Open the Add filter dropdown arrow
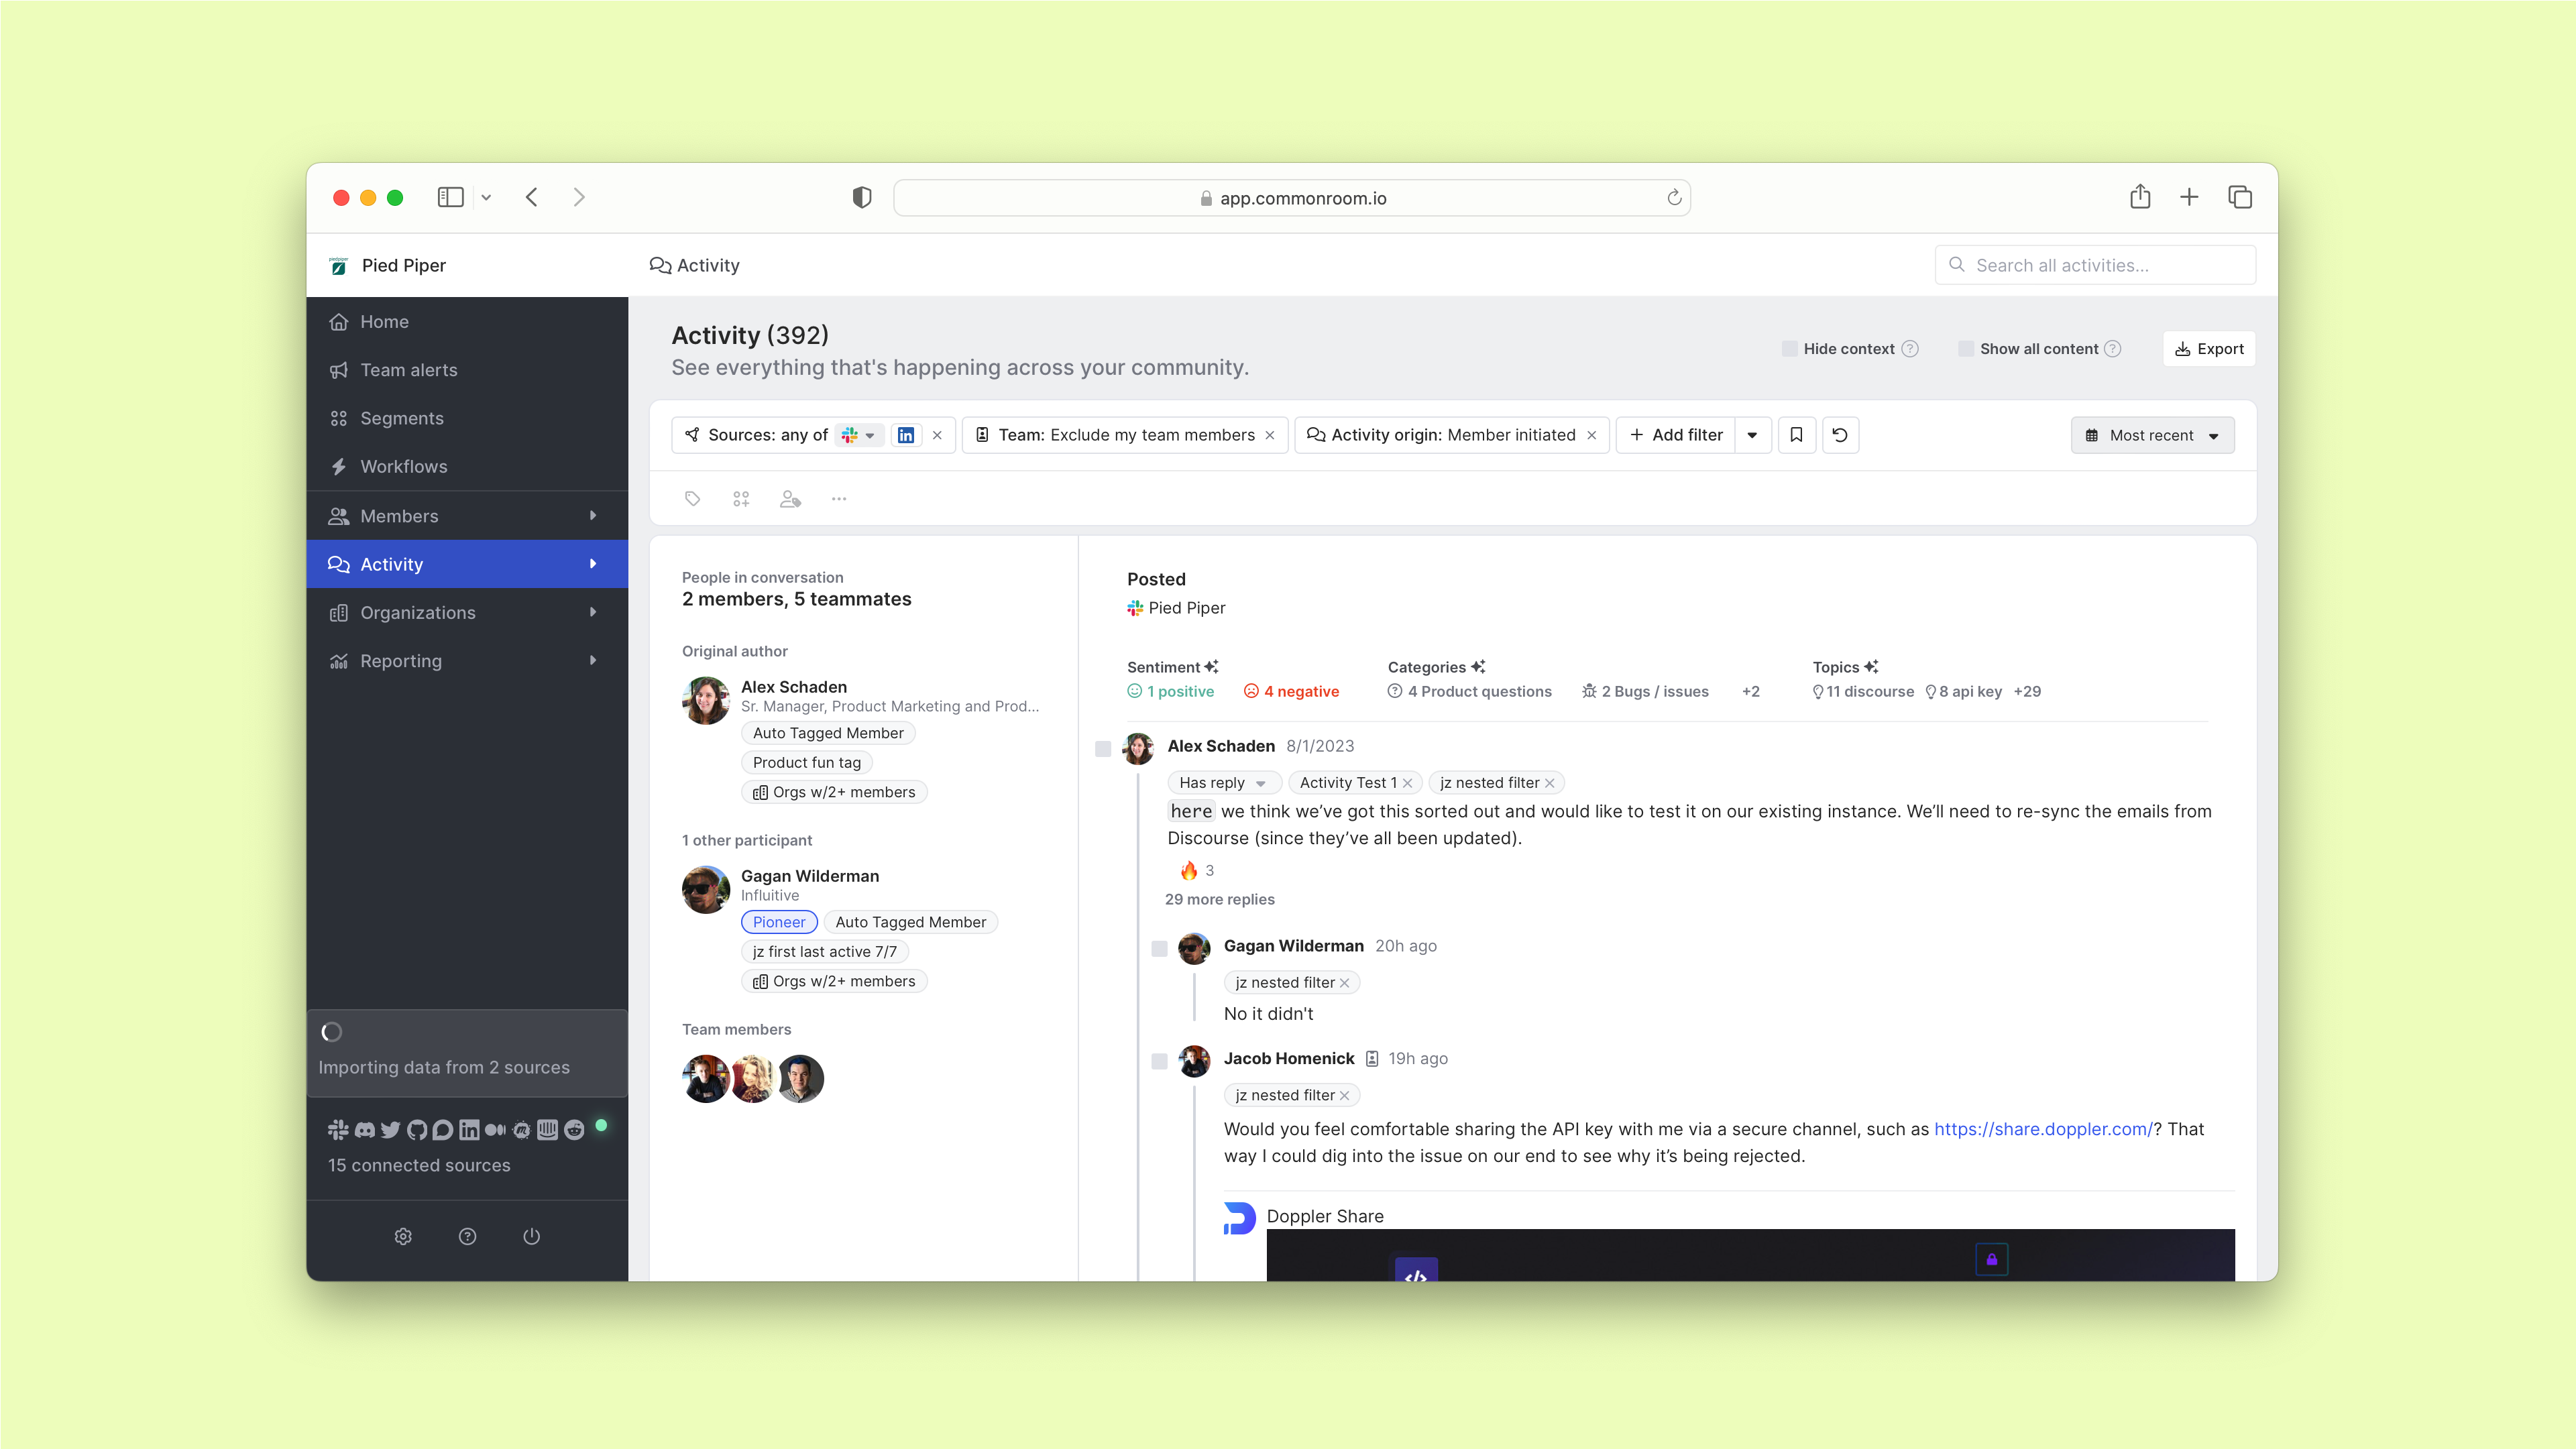 click(1752, 435)
